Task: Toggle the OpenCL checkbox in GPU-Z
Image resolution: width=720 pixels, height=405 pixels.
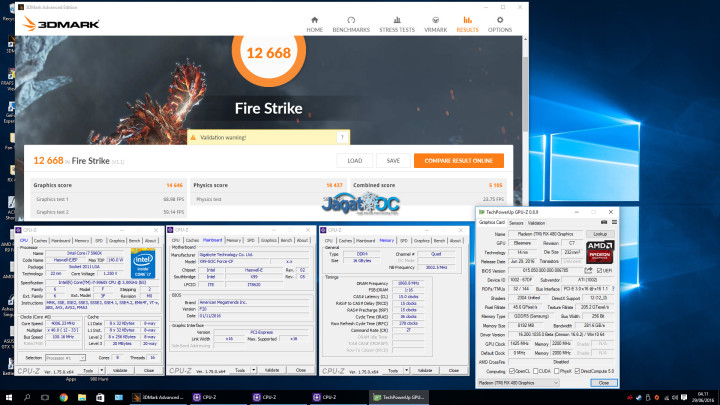Action: 512,371
